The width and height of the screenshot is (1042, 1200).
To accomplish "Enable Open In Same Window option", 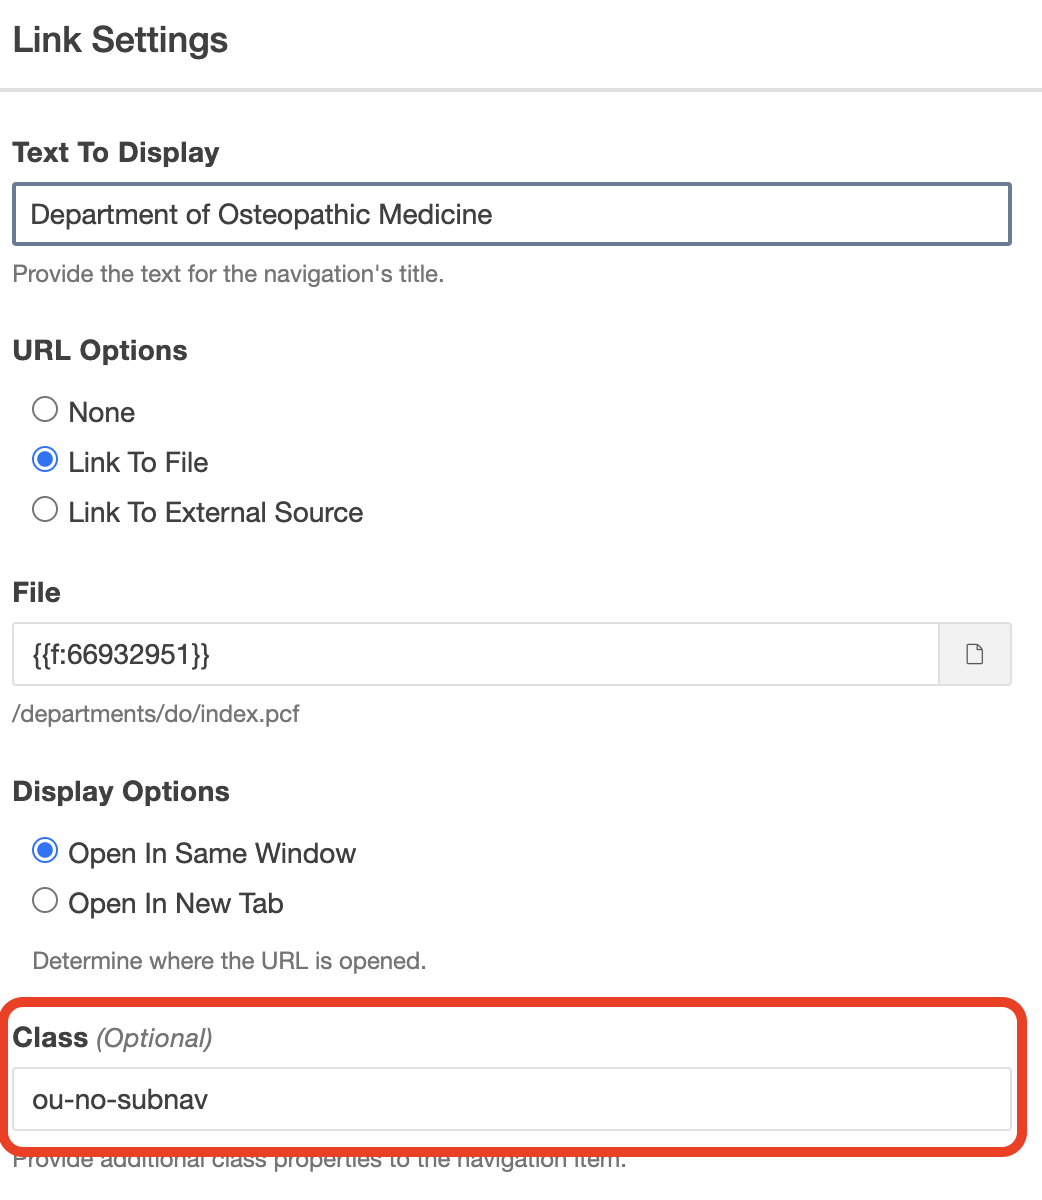I will pyautogui.click(x=46, y=852).
